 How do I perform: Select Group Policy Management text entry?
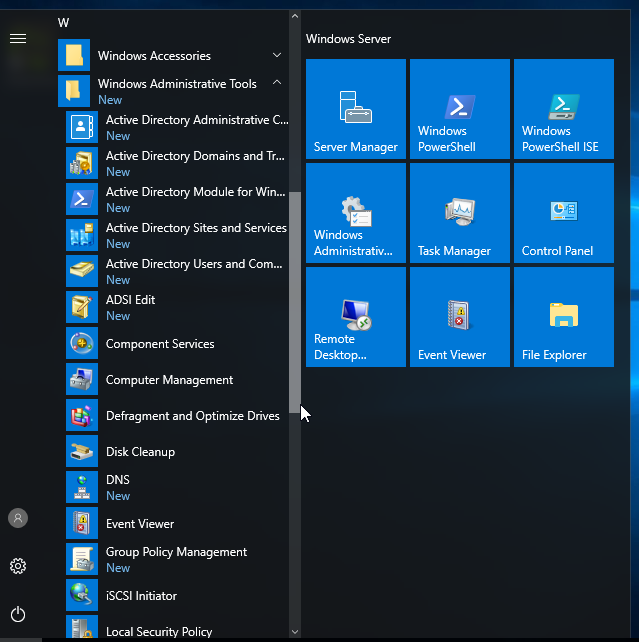(176, 552)
